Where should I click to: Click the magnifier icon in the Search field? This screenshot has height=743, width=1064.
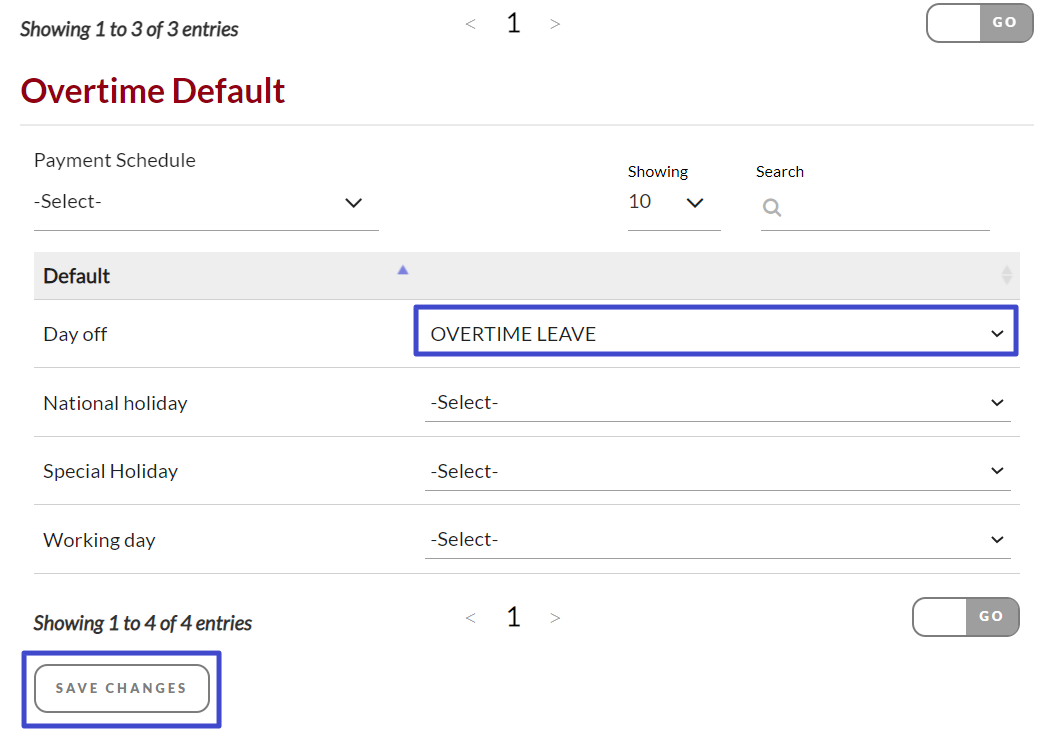pos(772,208)
